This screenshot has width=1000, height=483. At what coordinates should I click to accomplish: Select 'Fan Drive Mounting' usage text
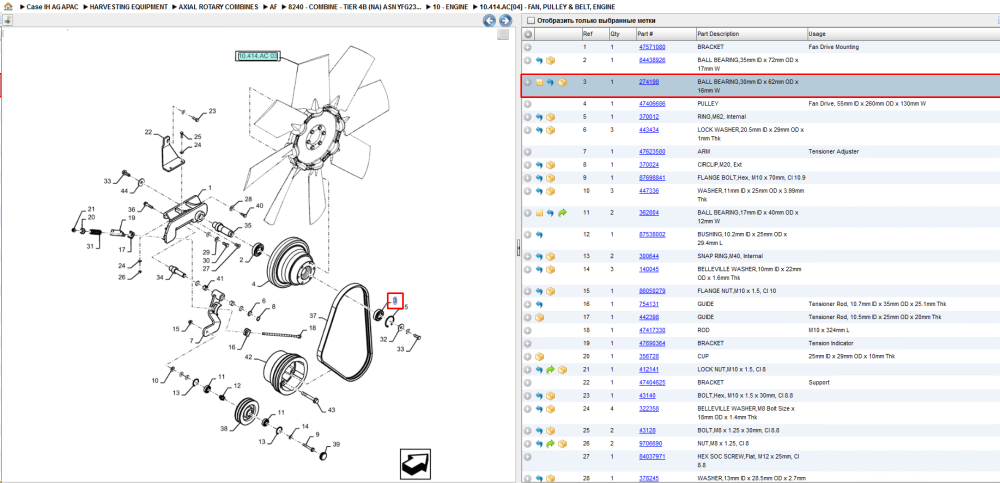point(834,47)
